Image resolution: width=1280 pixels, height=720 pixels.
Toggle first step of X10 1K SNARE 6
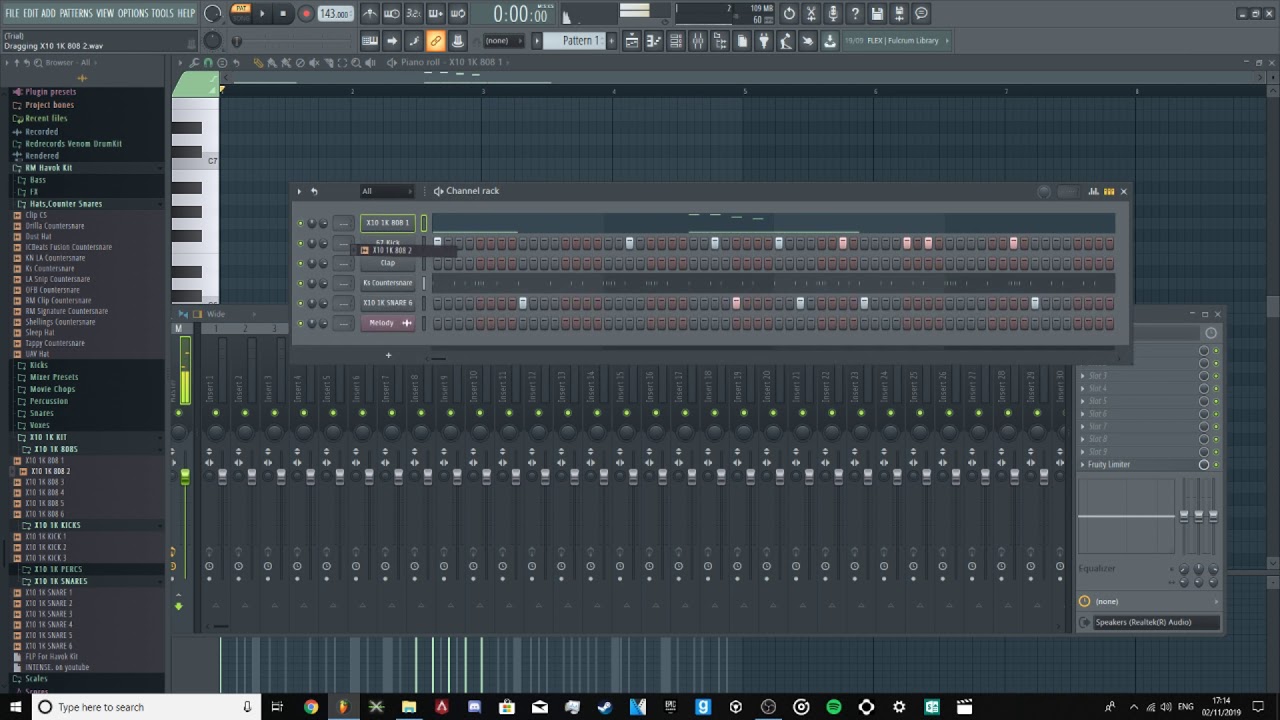[x=437, y=303]
